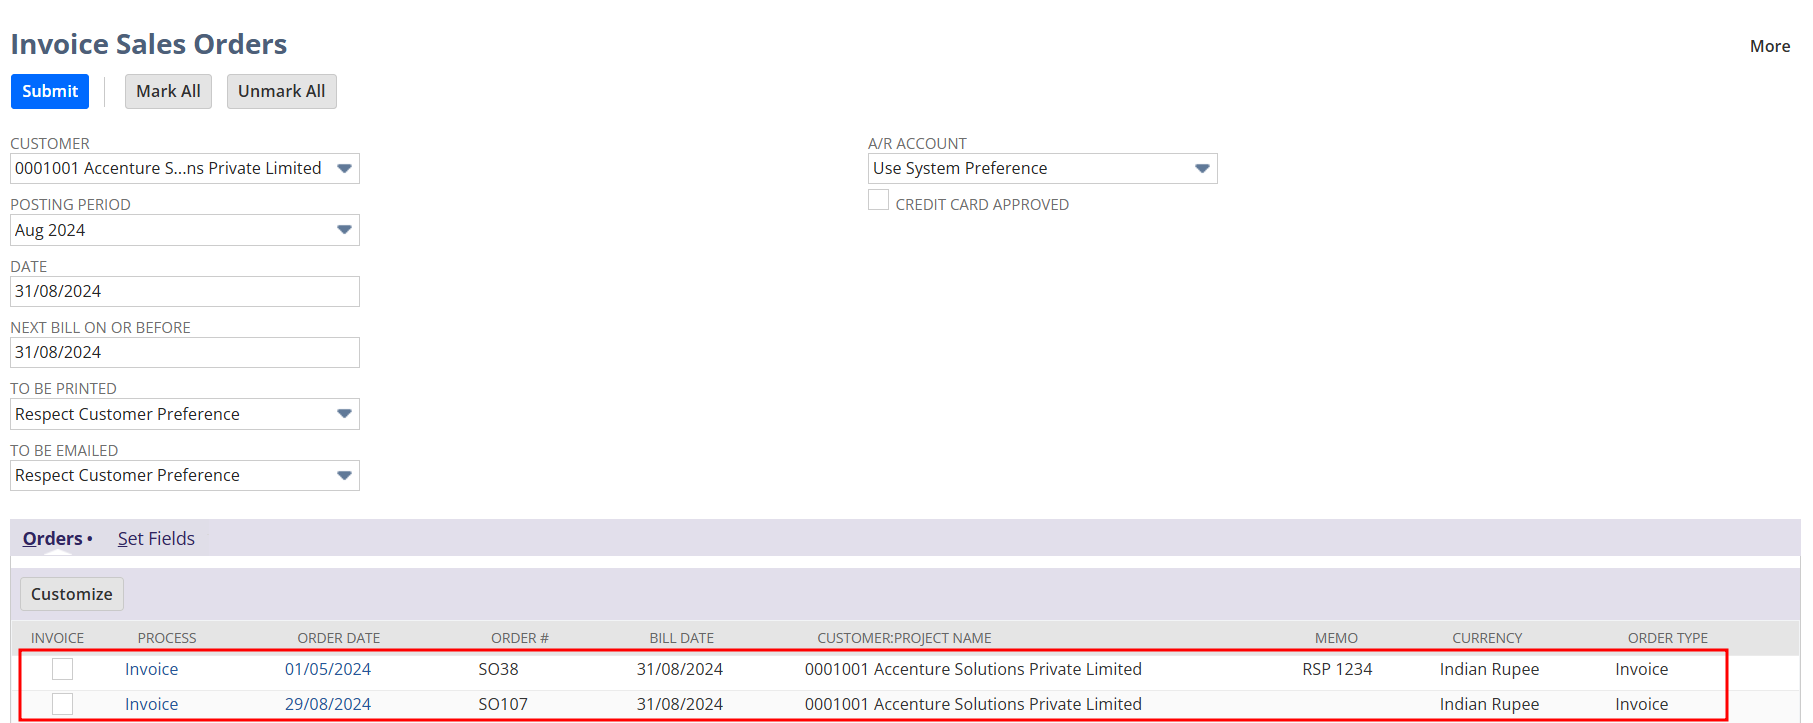Open the 29/08/2024 order date link
The image size is (1813, 723).
327,704
